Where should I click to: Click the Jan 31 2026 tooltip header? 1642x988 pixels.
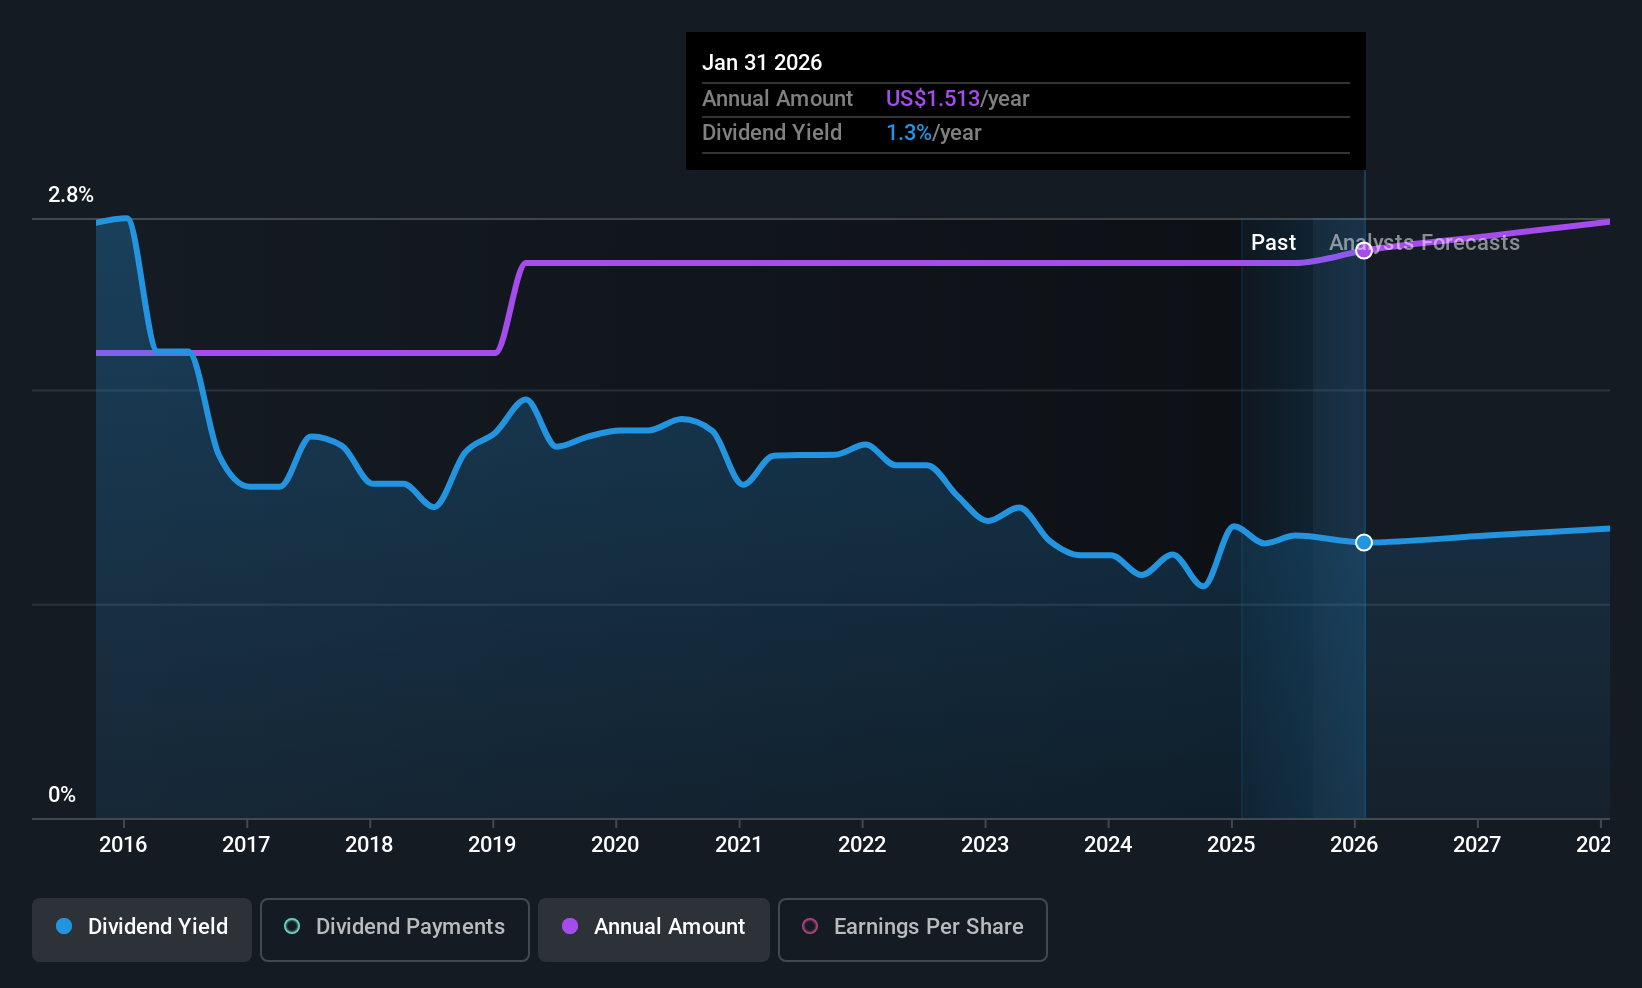click(762, 62)
